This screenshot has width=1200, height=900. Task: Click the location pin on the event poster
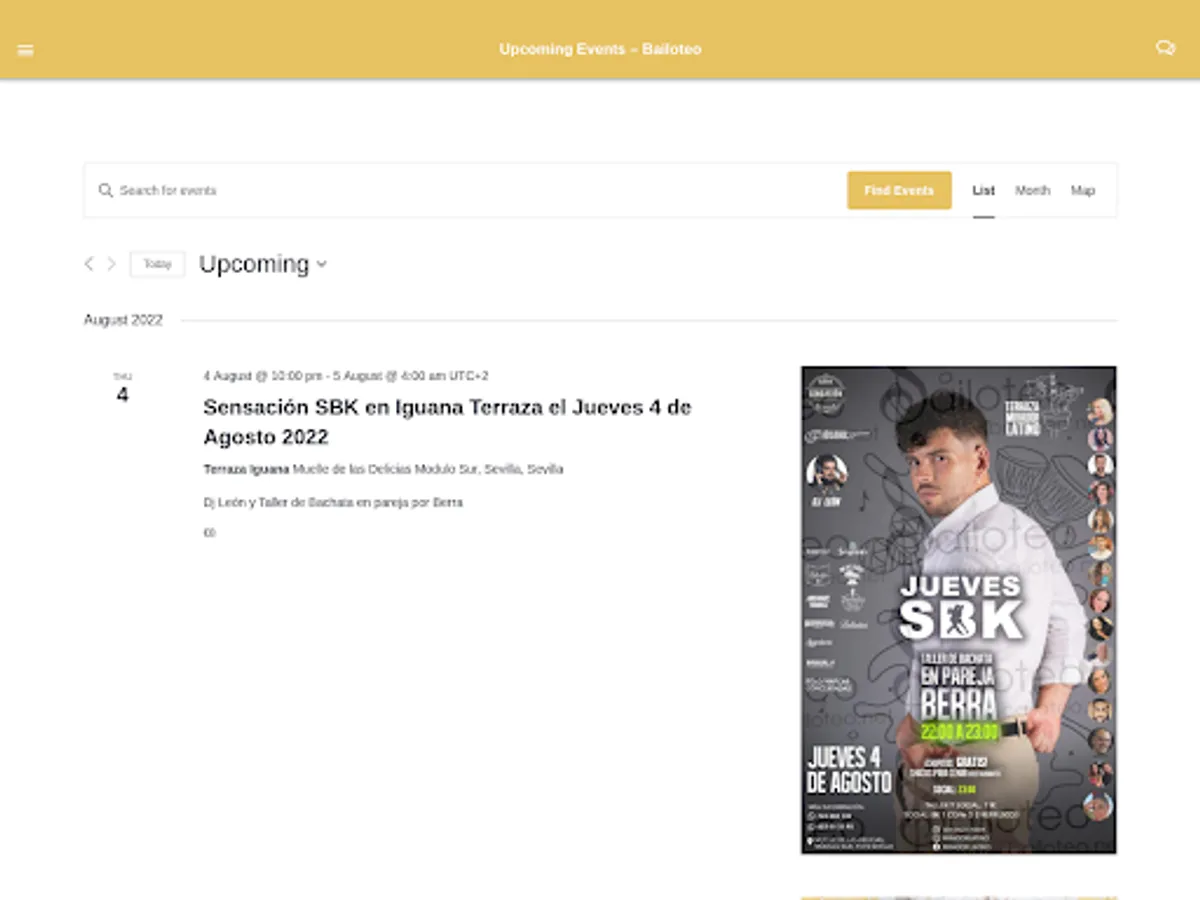(810, 841)
